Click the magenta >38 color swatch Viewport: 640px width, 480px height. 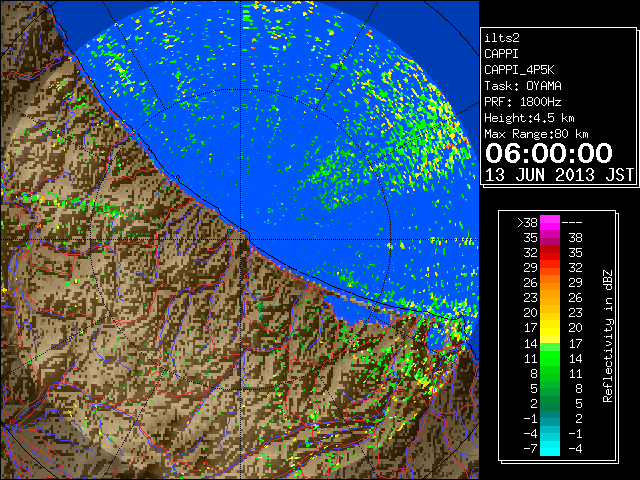point(550,222)
